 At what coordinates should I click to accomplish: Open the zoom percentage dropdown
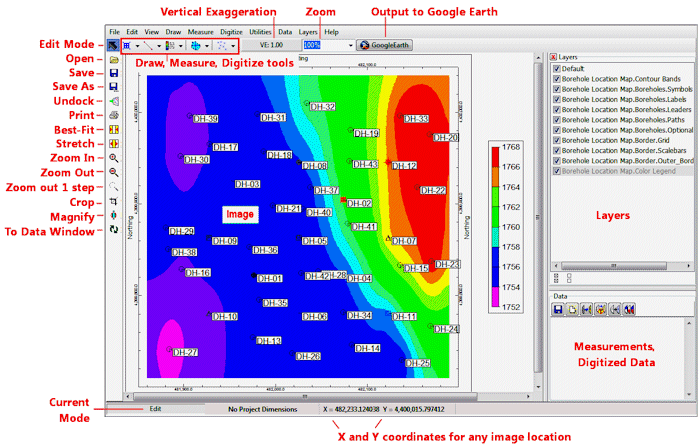click(x=352, y=46)
